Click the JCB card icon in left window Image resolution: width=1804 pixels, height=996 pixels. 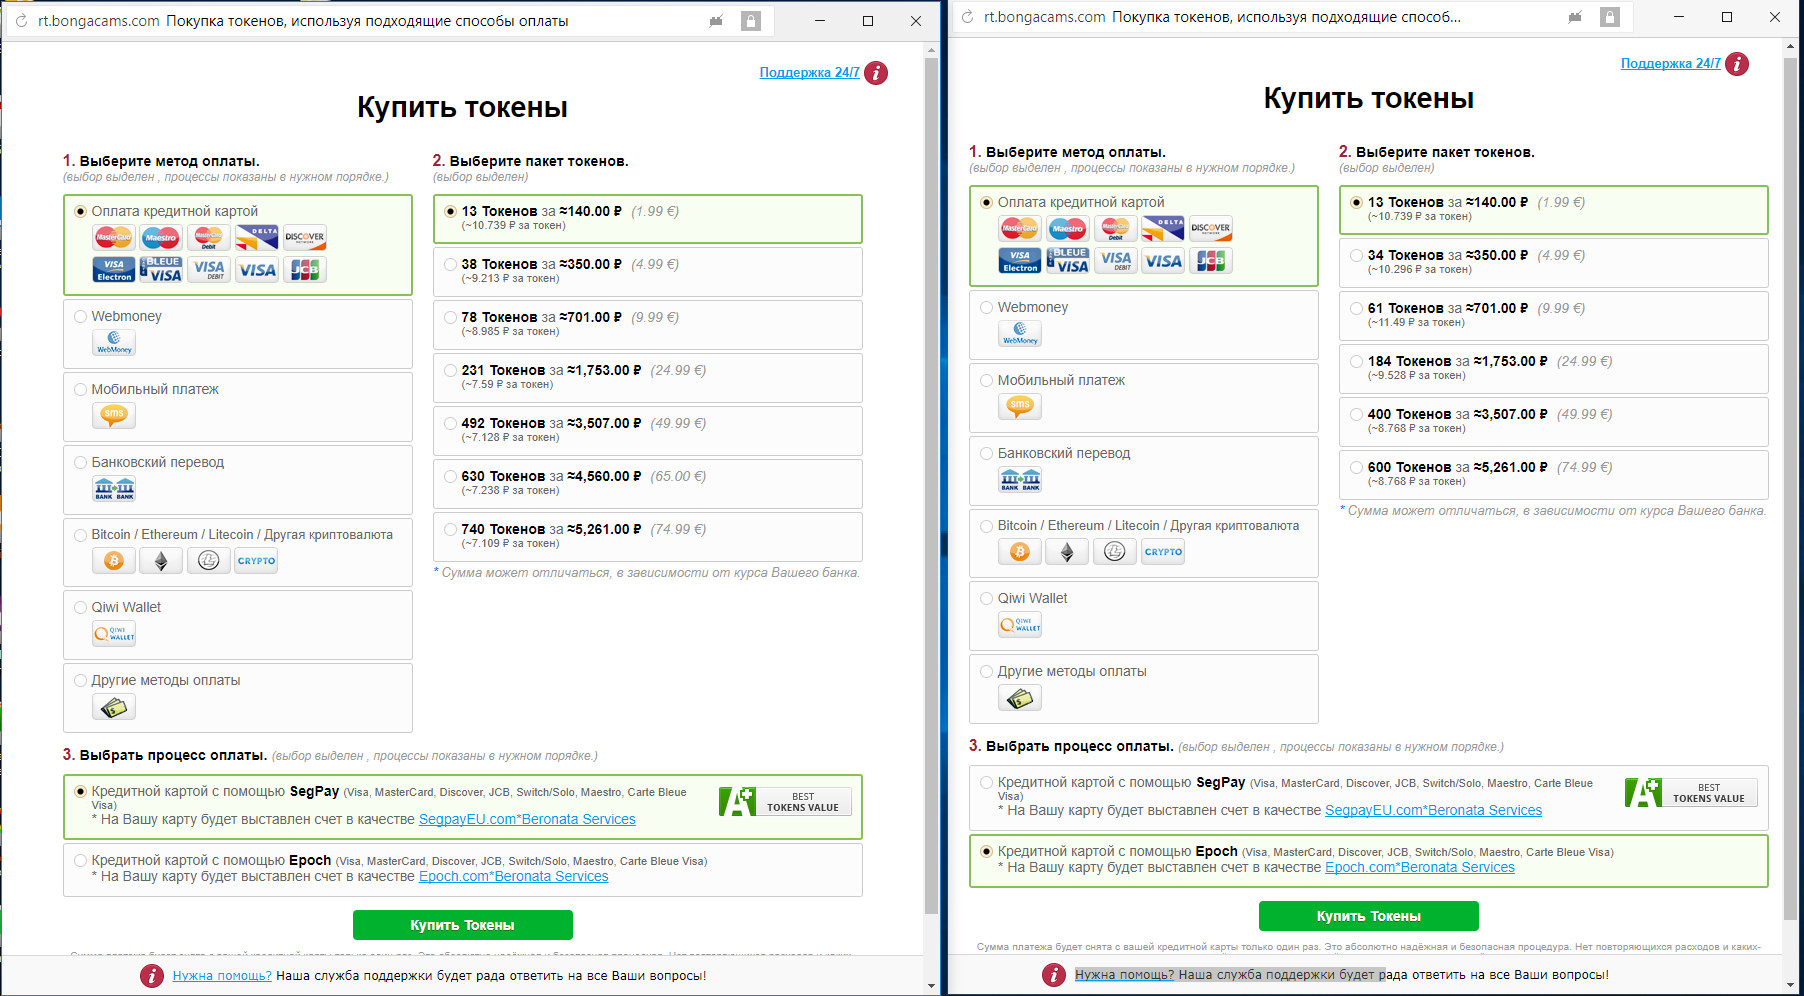coord(305,270)
